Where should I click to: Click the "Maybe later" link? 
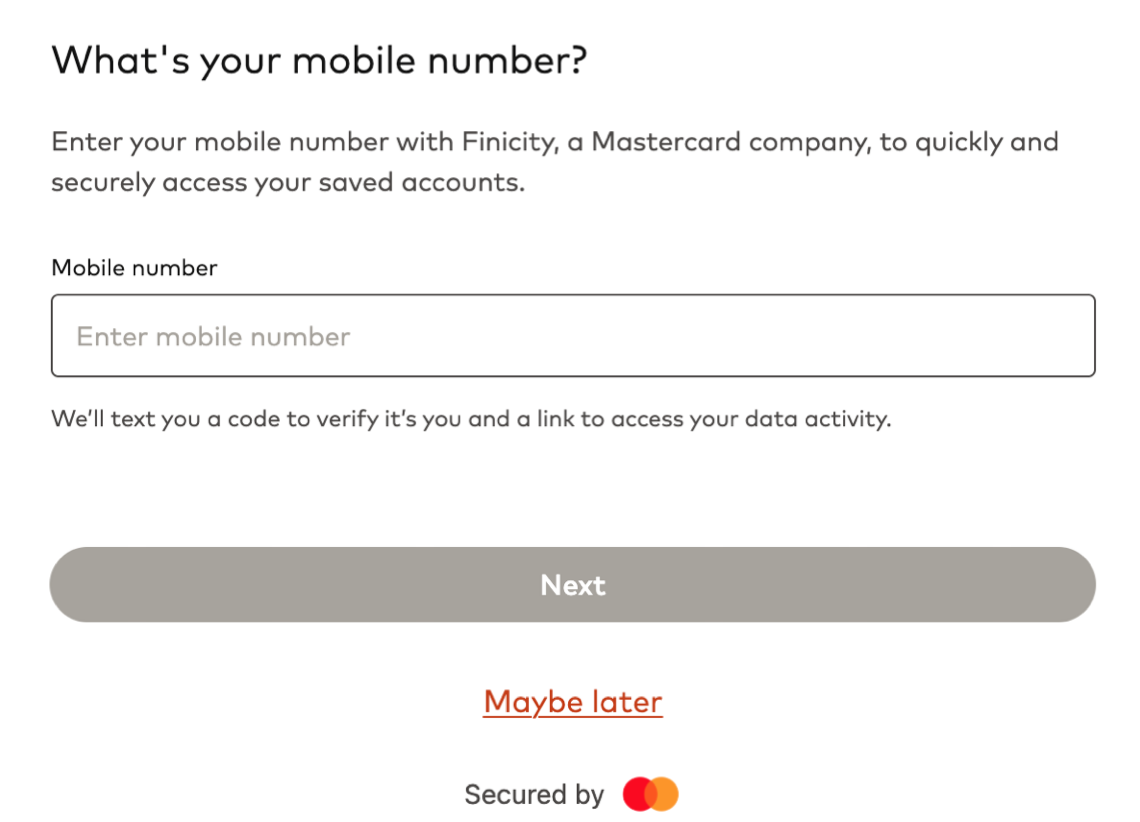click(573, 702)
